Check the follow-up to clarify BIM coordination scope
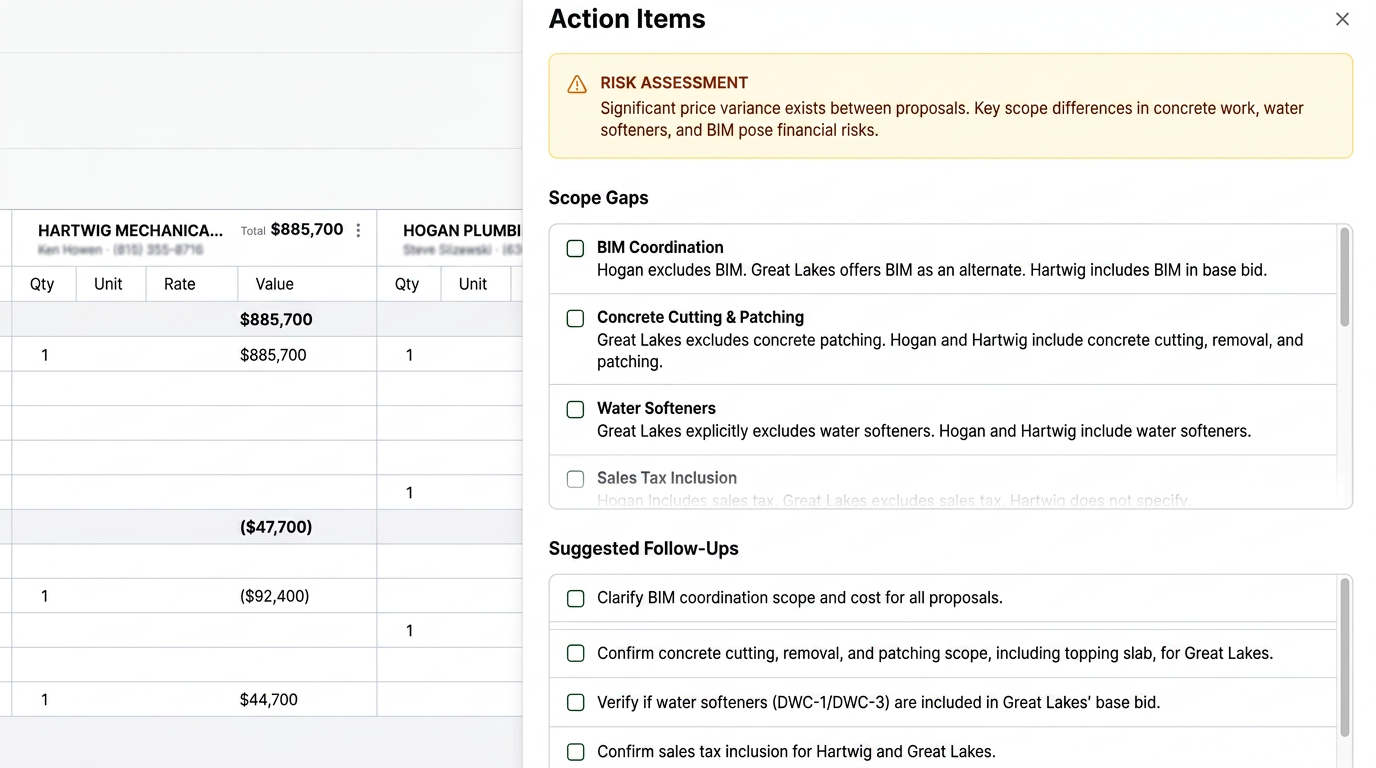This screenshot has width=1376, height=768. point(575,598)
